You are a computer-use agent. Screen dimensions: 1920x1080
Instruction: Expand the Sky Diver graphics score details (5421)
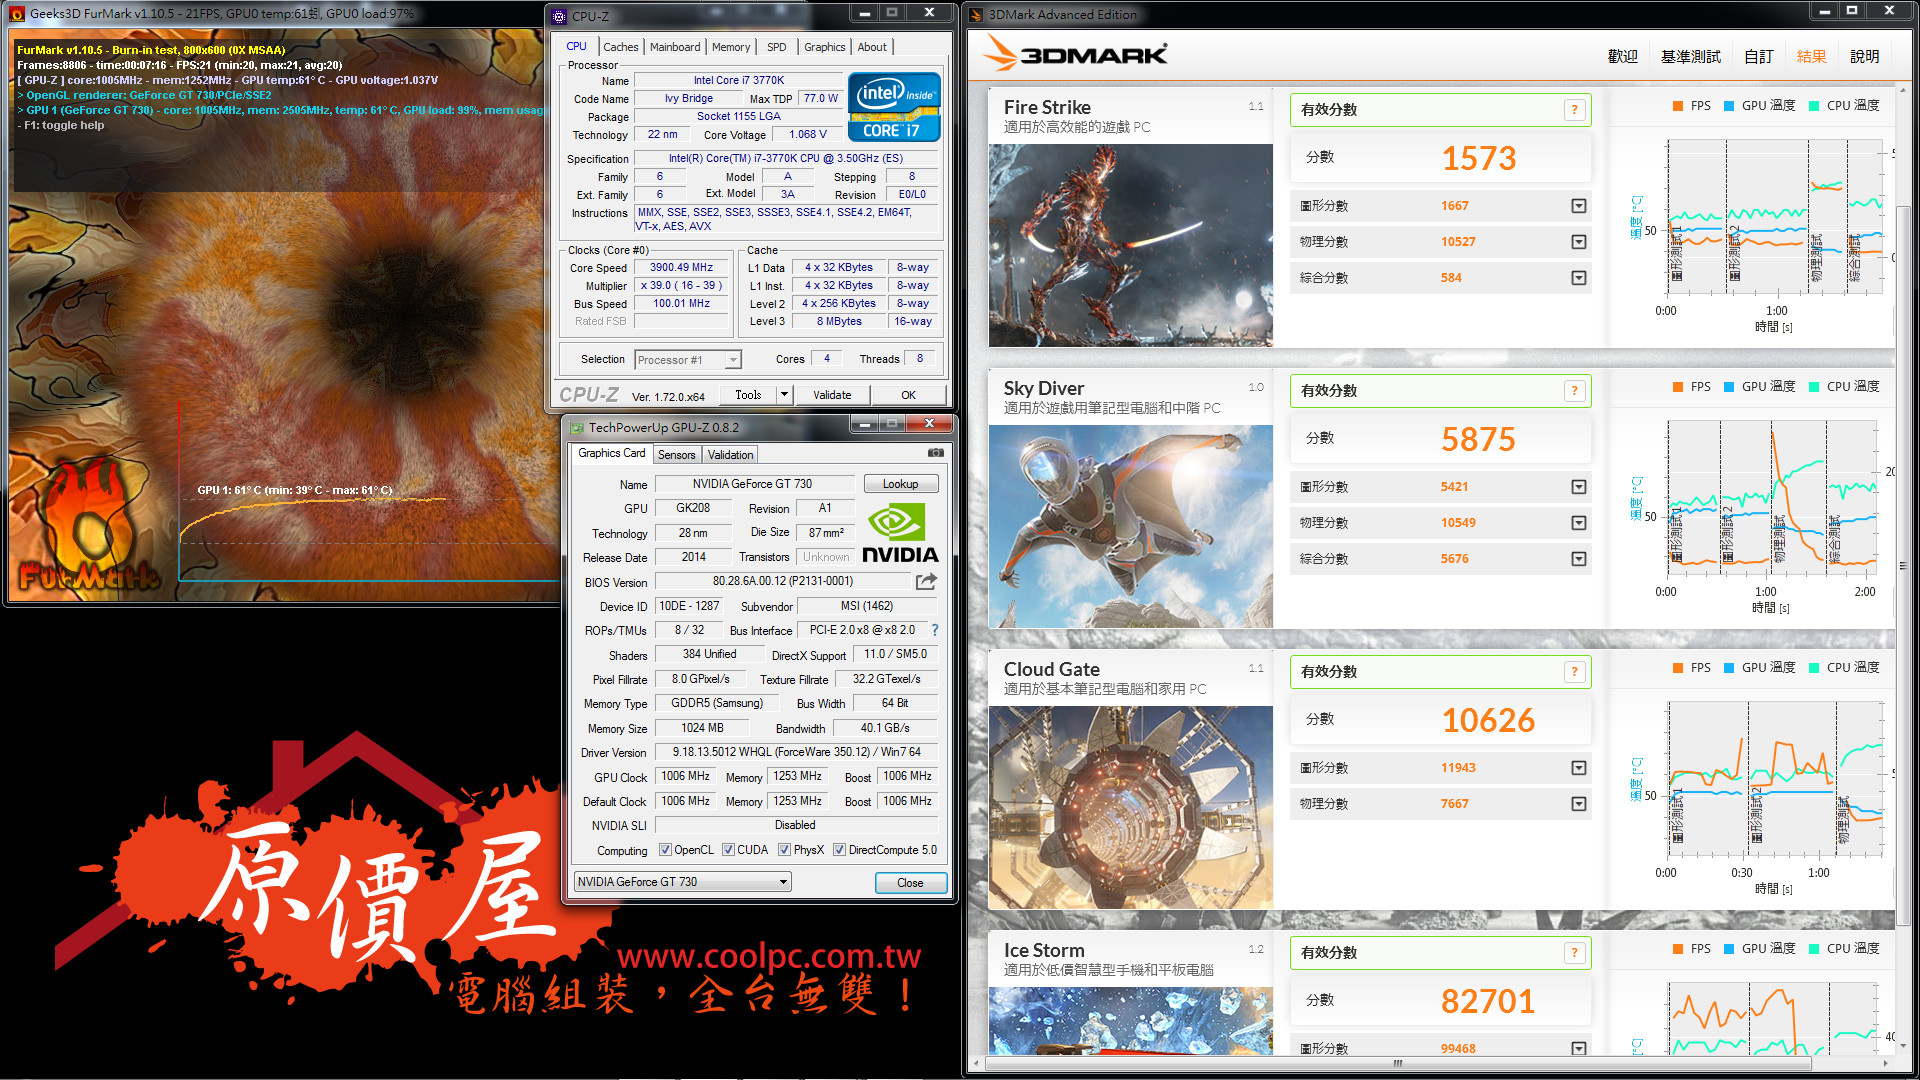(1579, 487)
